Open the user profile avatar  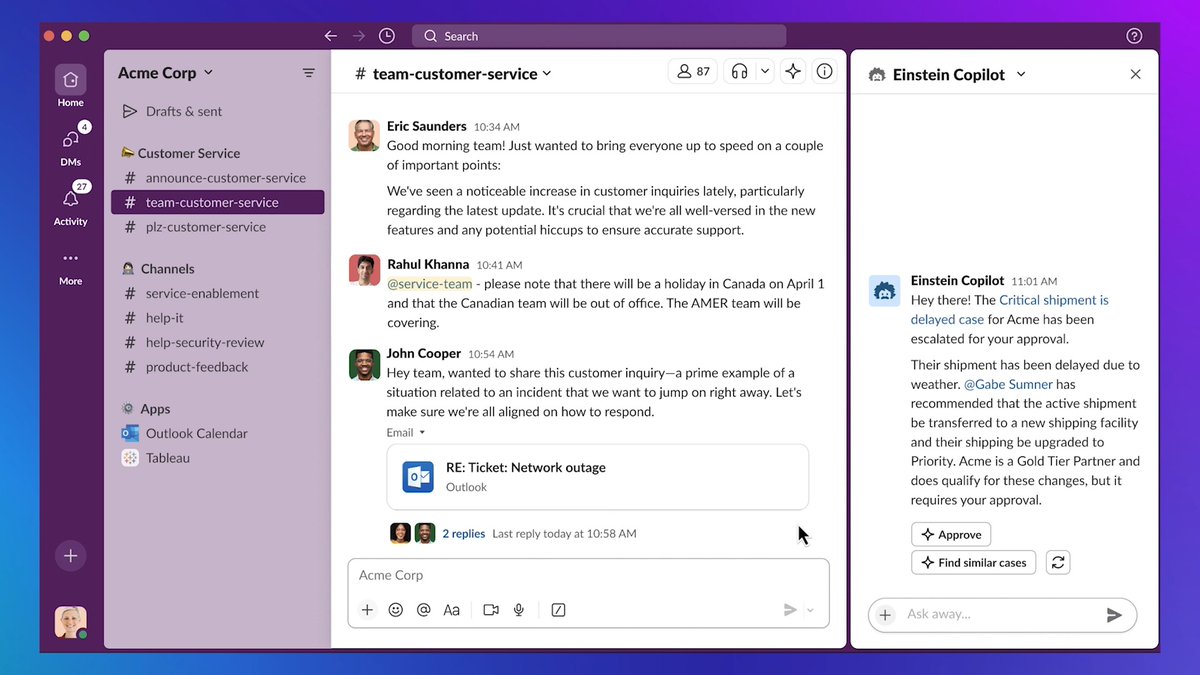point(70,622)
